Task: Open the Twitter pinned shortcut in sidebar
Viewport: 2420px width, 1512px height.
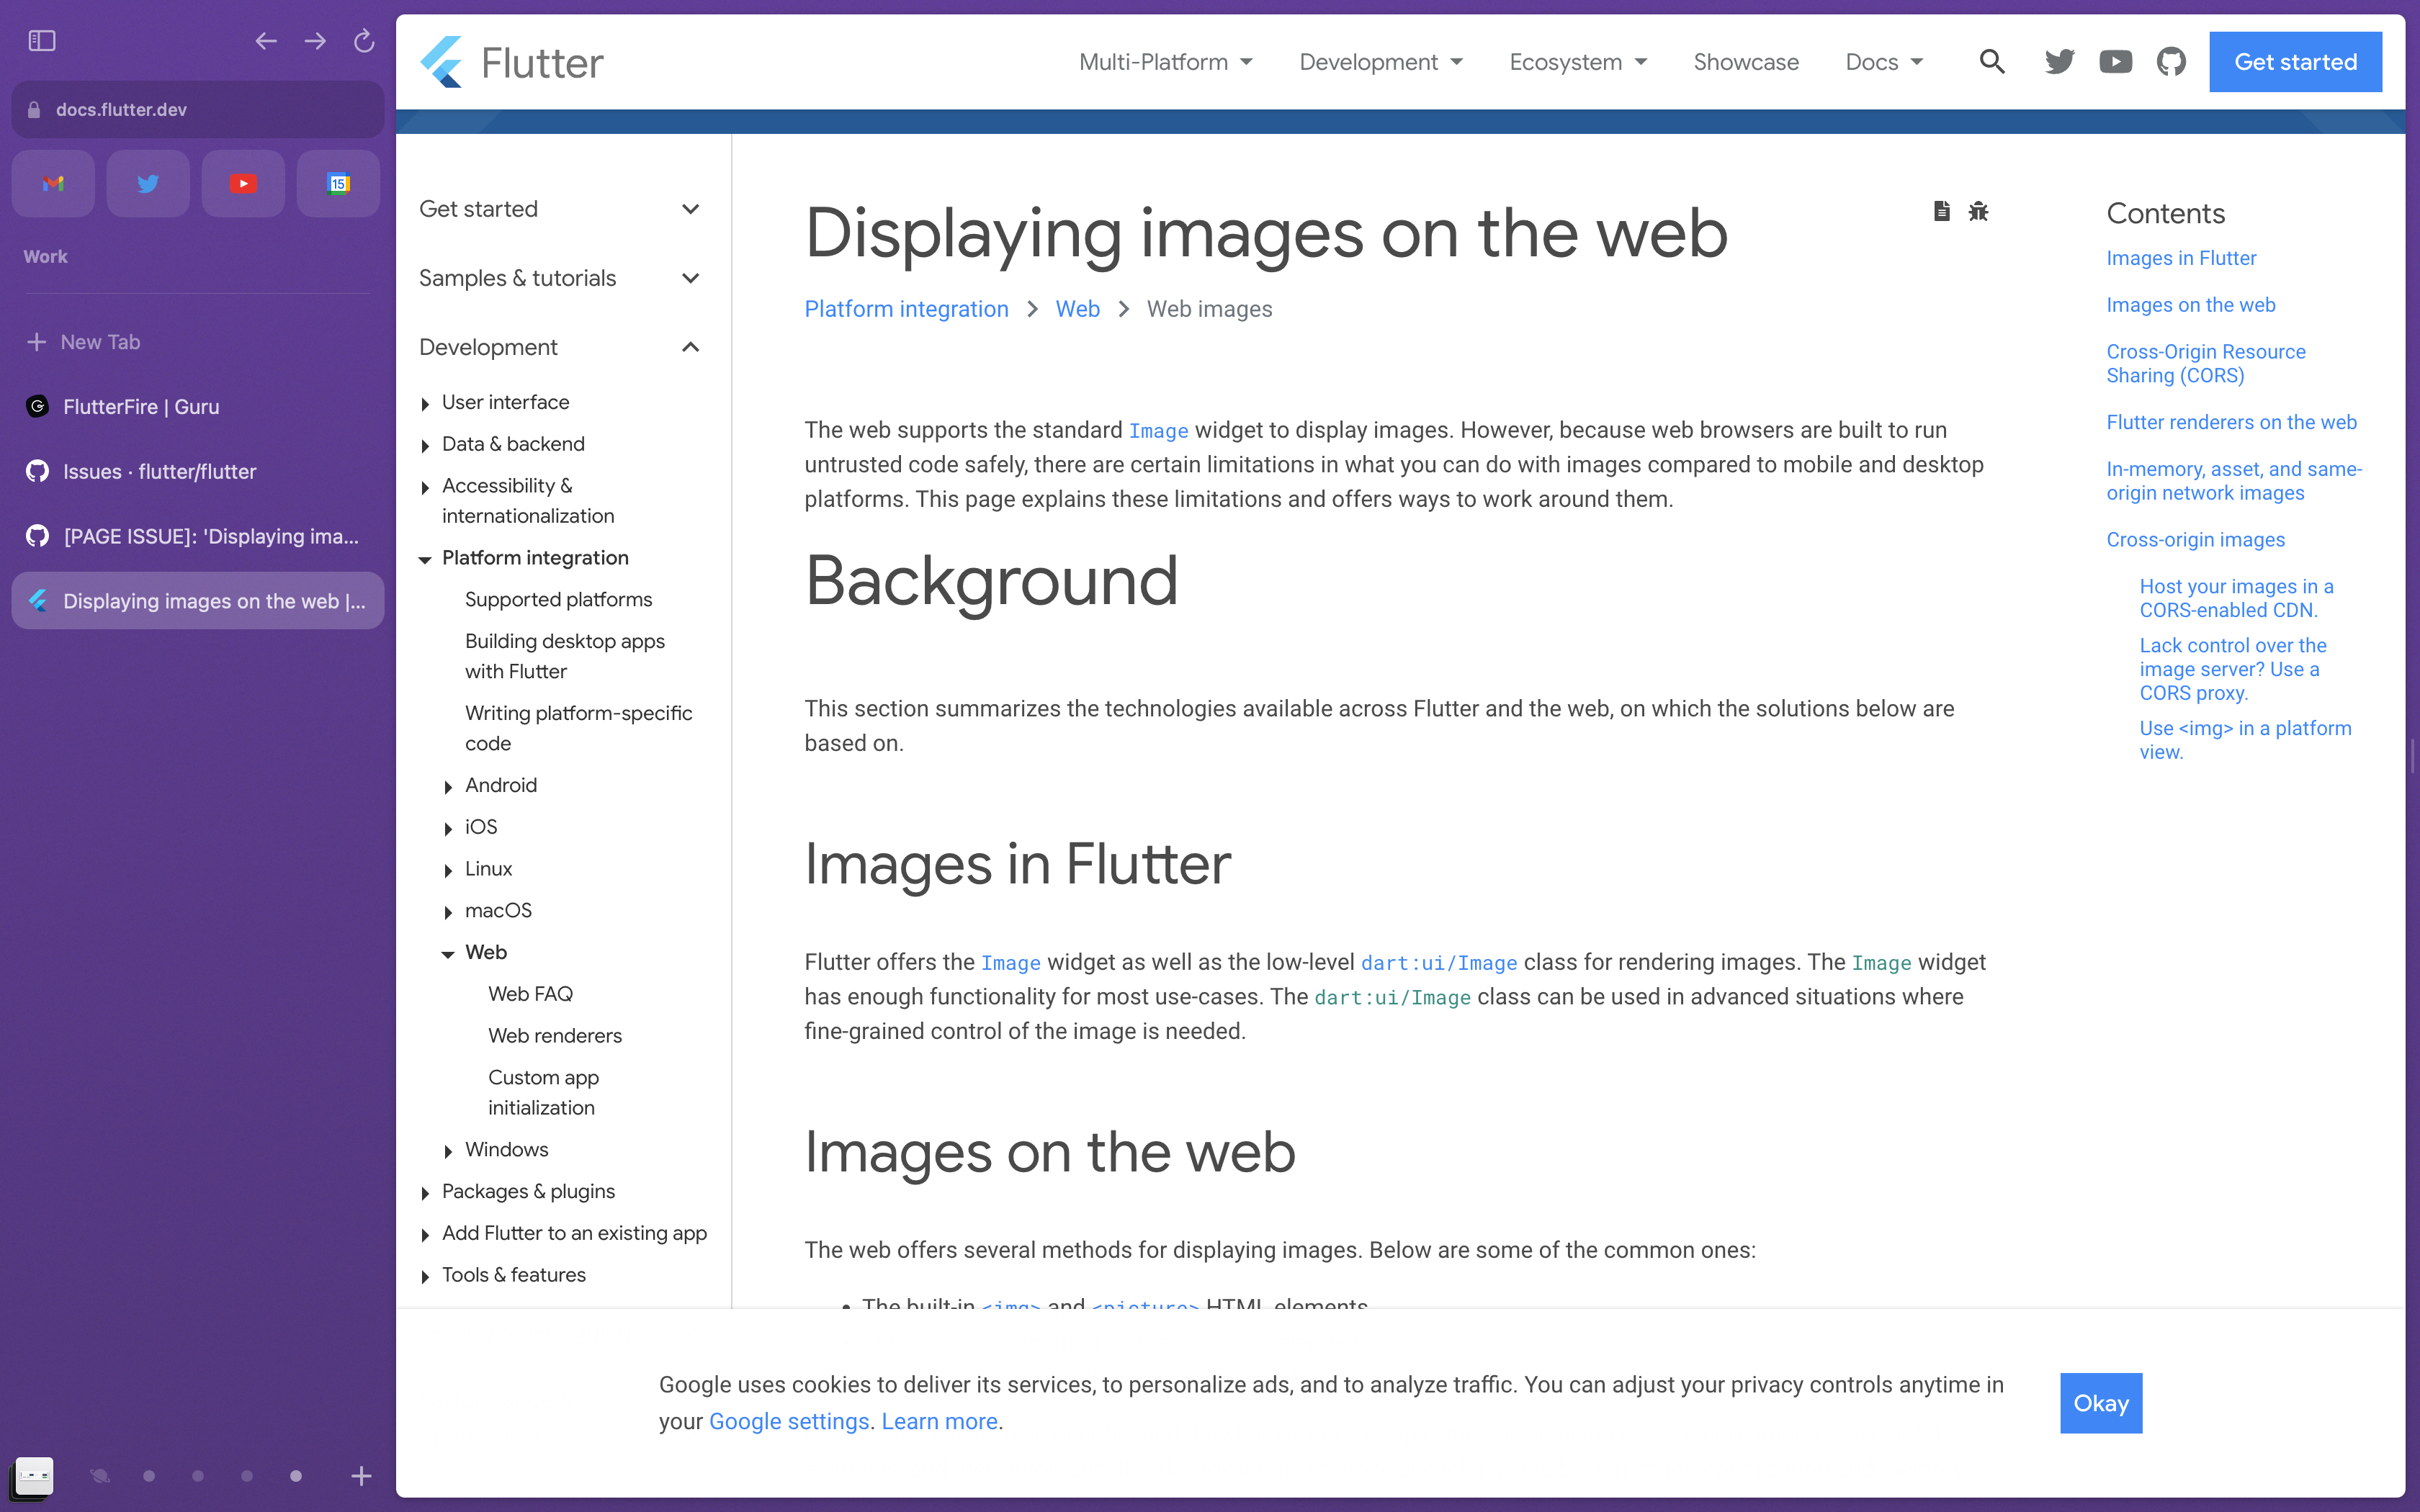Action: (148, 184)
